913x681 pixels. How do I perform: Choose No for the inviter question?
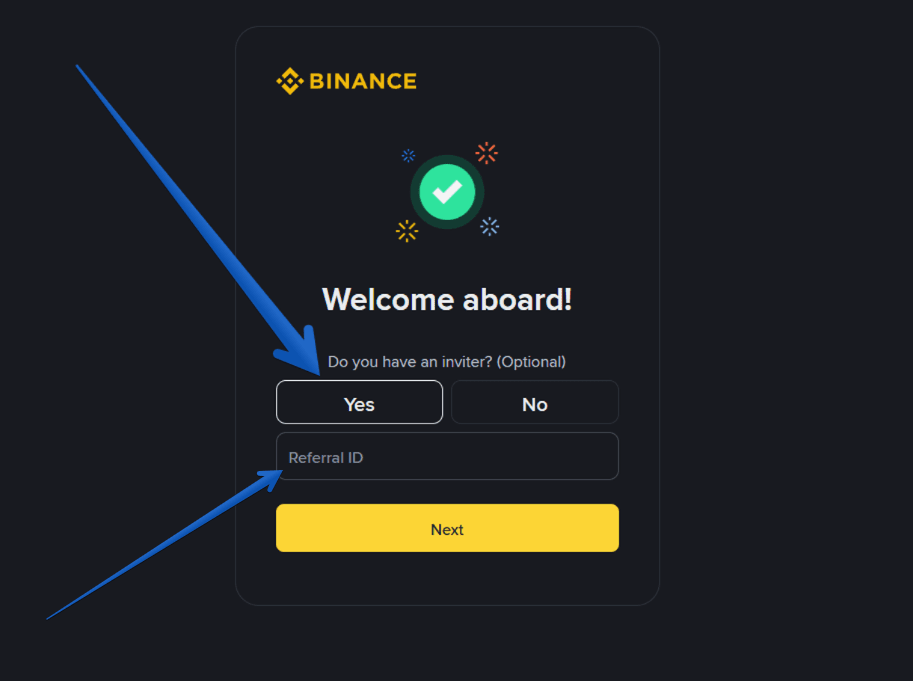(x=535, y=403)
